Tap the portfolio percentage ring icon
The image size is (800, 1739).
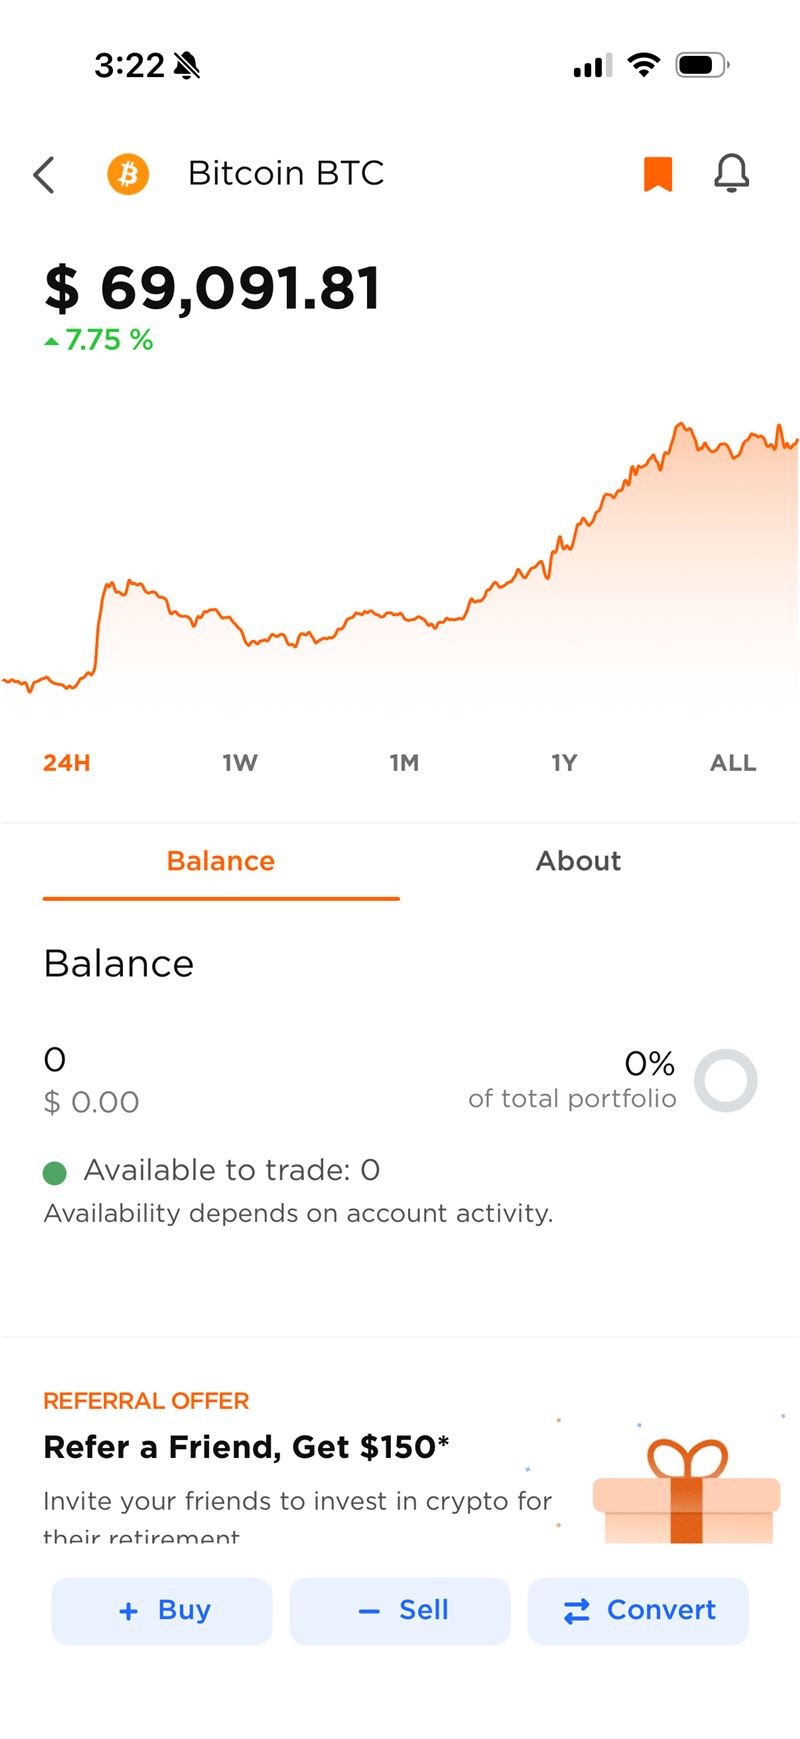point(725,1080)
